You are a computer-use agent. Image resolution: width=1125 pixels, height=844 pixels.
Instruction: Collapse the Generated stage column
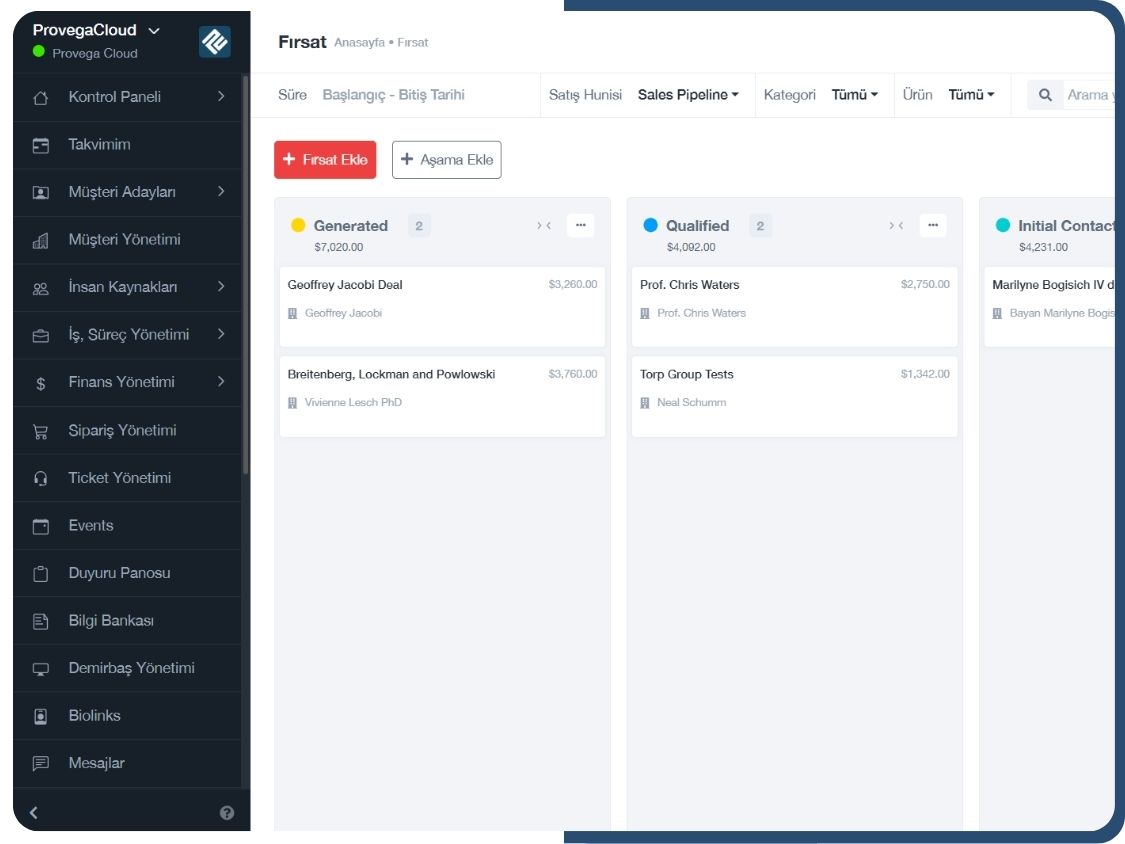point(543,226)
